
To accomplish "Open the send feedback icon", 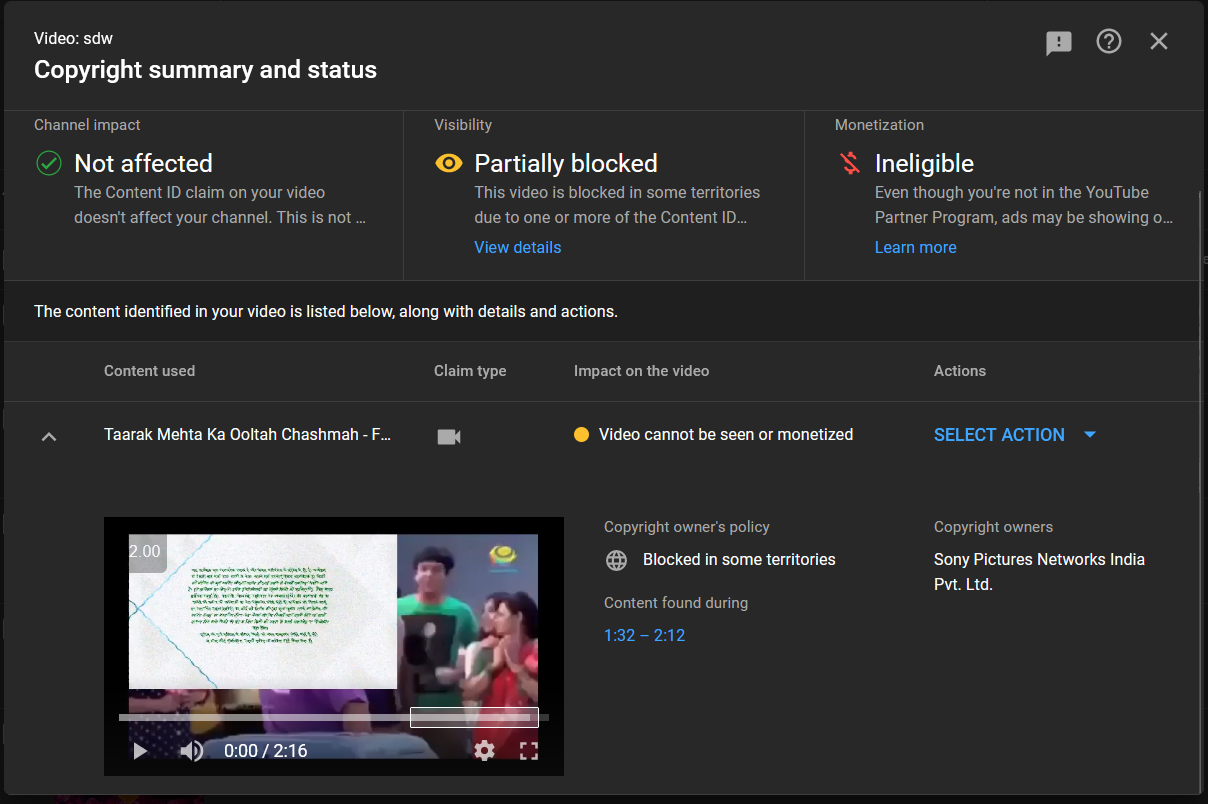I will coord(1059,42).
